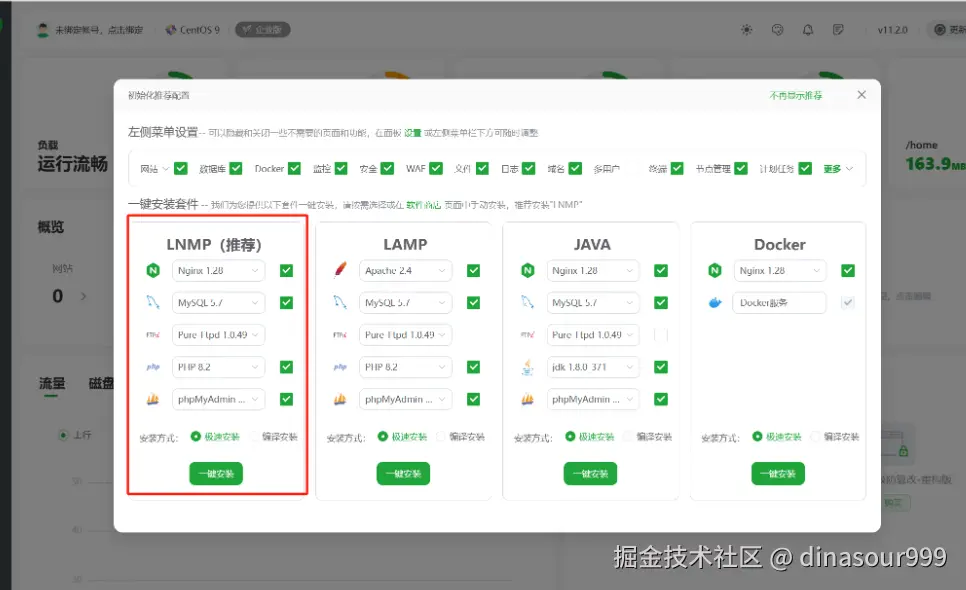
Task: Click the PHP icon in LNMP card
Action: 153,367
